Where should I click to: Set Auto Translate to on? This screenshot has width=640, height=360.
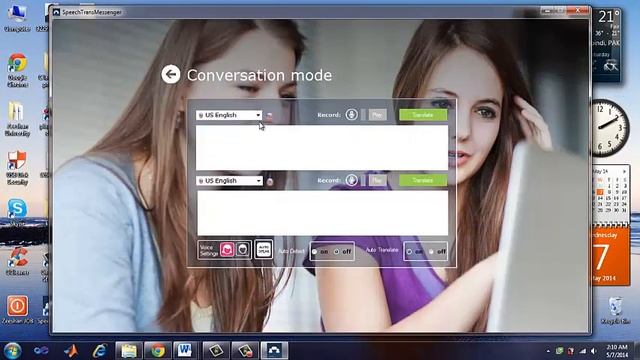tap(409, 252)
